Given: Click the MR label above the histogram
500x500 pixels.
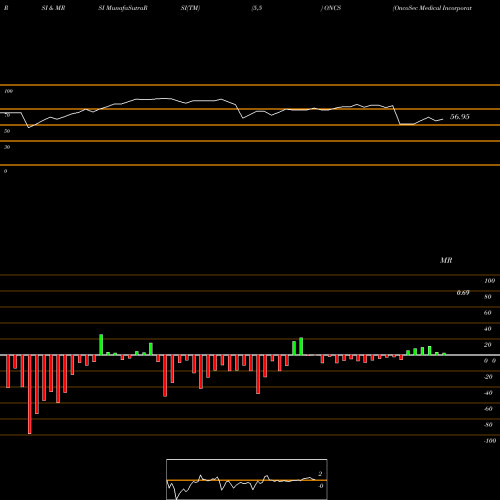Looking at the screenshot, I should [446, 260].
